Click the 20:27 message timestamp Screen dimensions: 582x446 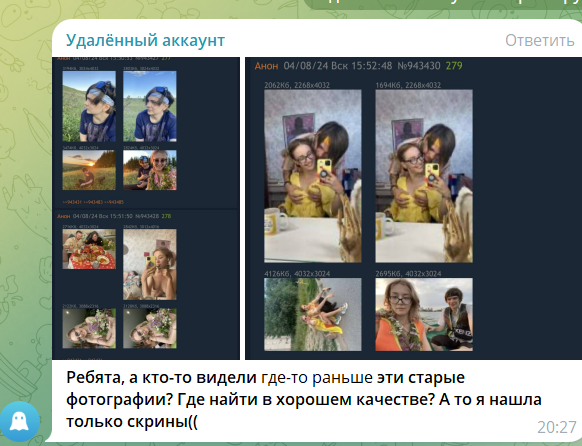tap(556, 427)
